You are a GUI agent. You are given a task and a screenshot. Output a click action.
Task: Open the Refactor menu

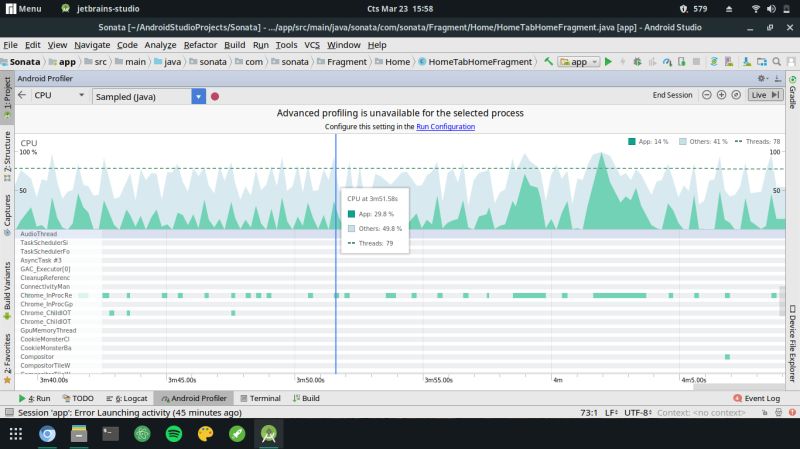pyautogui.click(x=200, y=45)
